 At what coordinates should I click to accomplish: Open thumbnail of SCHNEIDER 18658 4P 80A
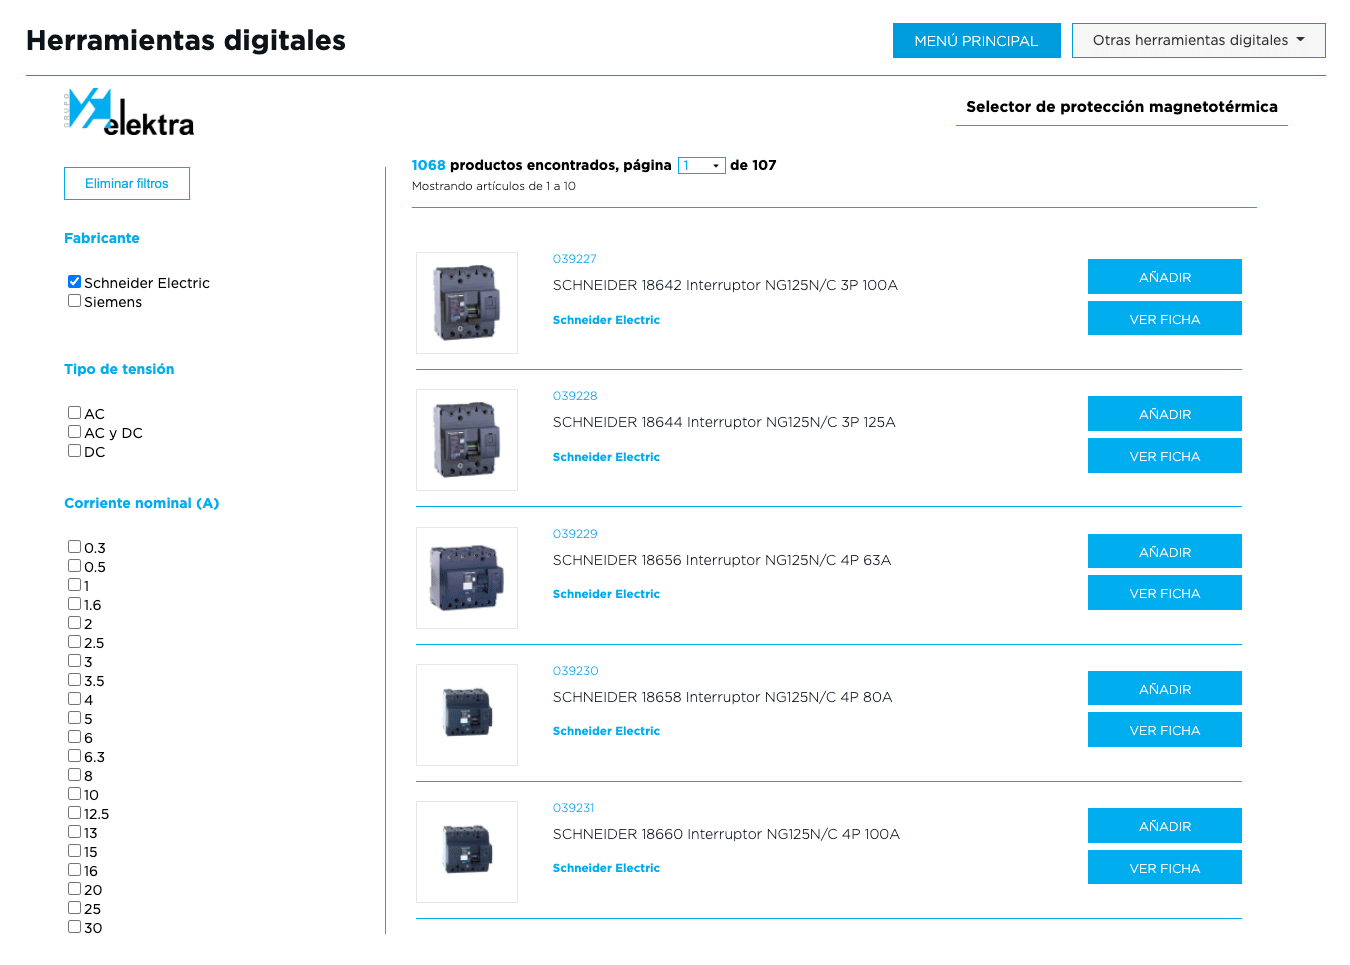pyautogui.click(x=467, y=715)
